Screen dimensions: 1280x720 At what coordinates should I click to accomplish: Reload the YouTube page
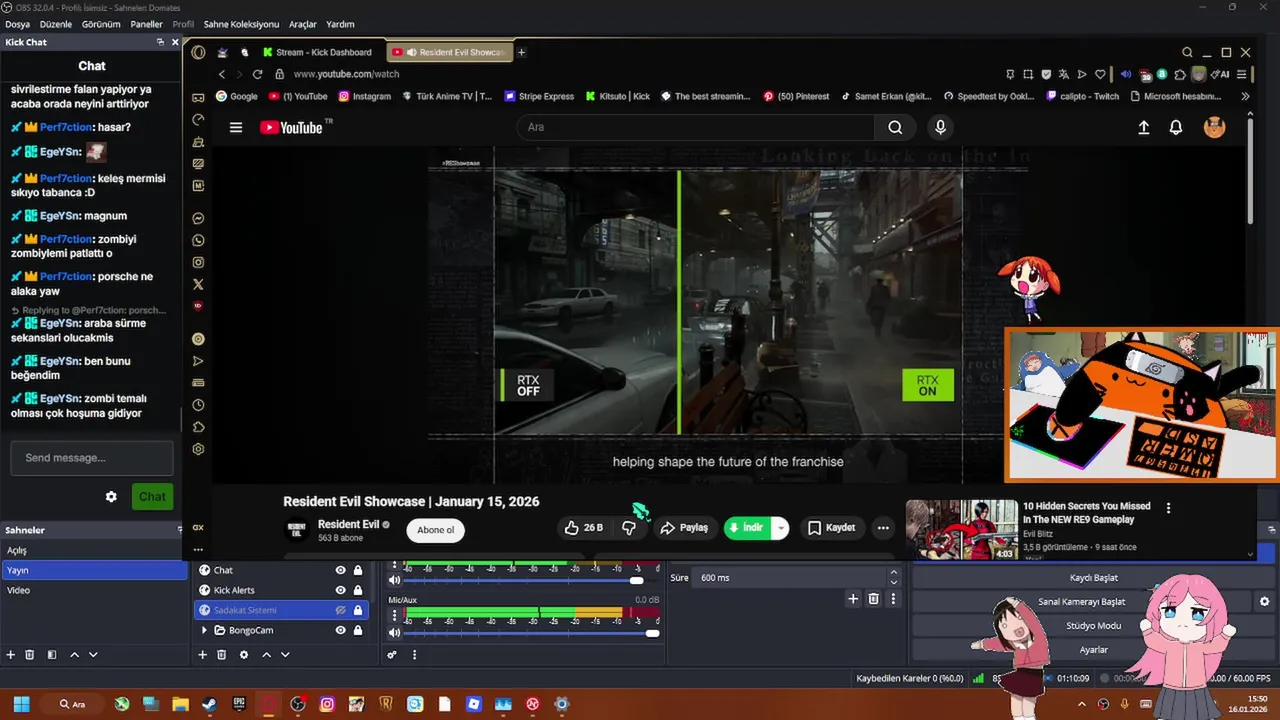click(257, 74)
